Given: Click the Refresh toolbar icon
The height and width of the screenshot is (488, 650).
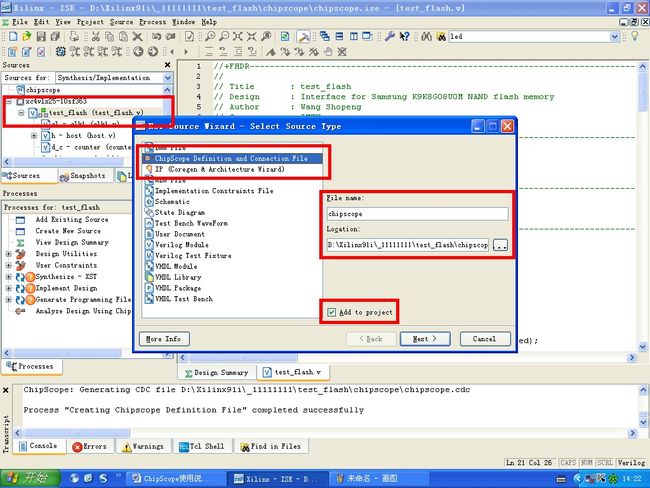Looking at the screenshot, I should click(285, 36).
